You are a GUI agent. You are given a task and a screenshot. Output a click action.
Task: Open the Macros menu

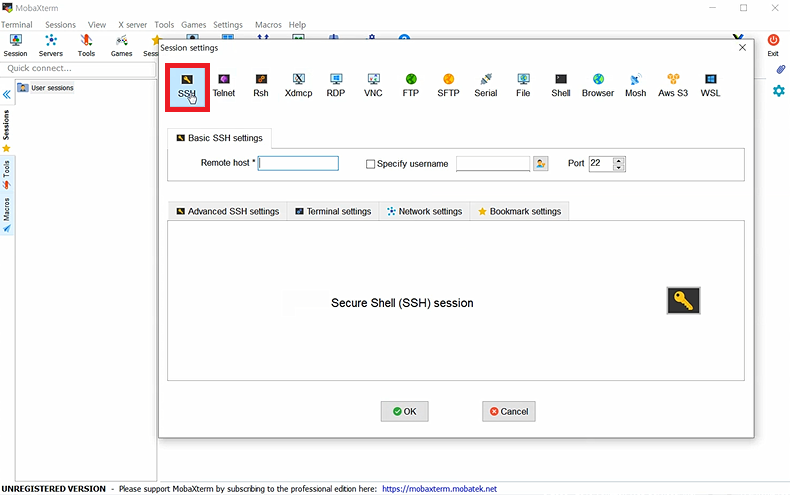click(x=268, y=25)
